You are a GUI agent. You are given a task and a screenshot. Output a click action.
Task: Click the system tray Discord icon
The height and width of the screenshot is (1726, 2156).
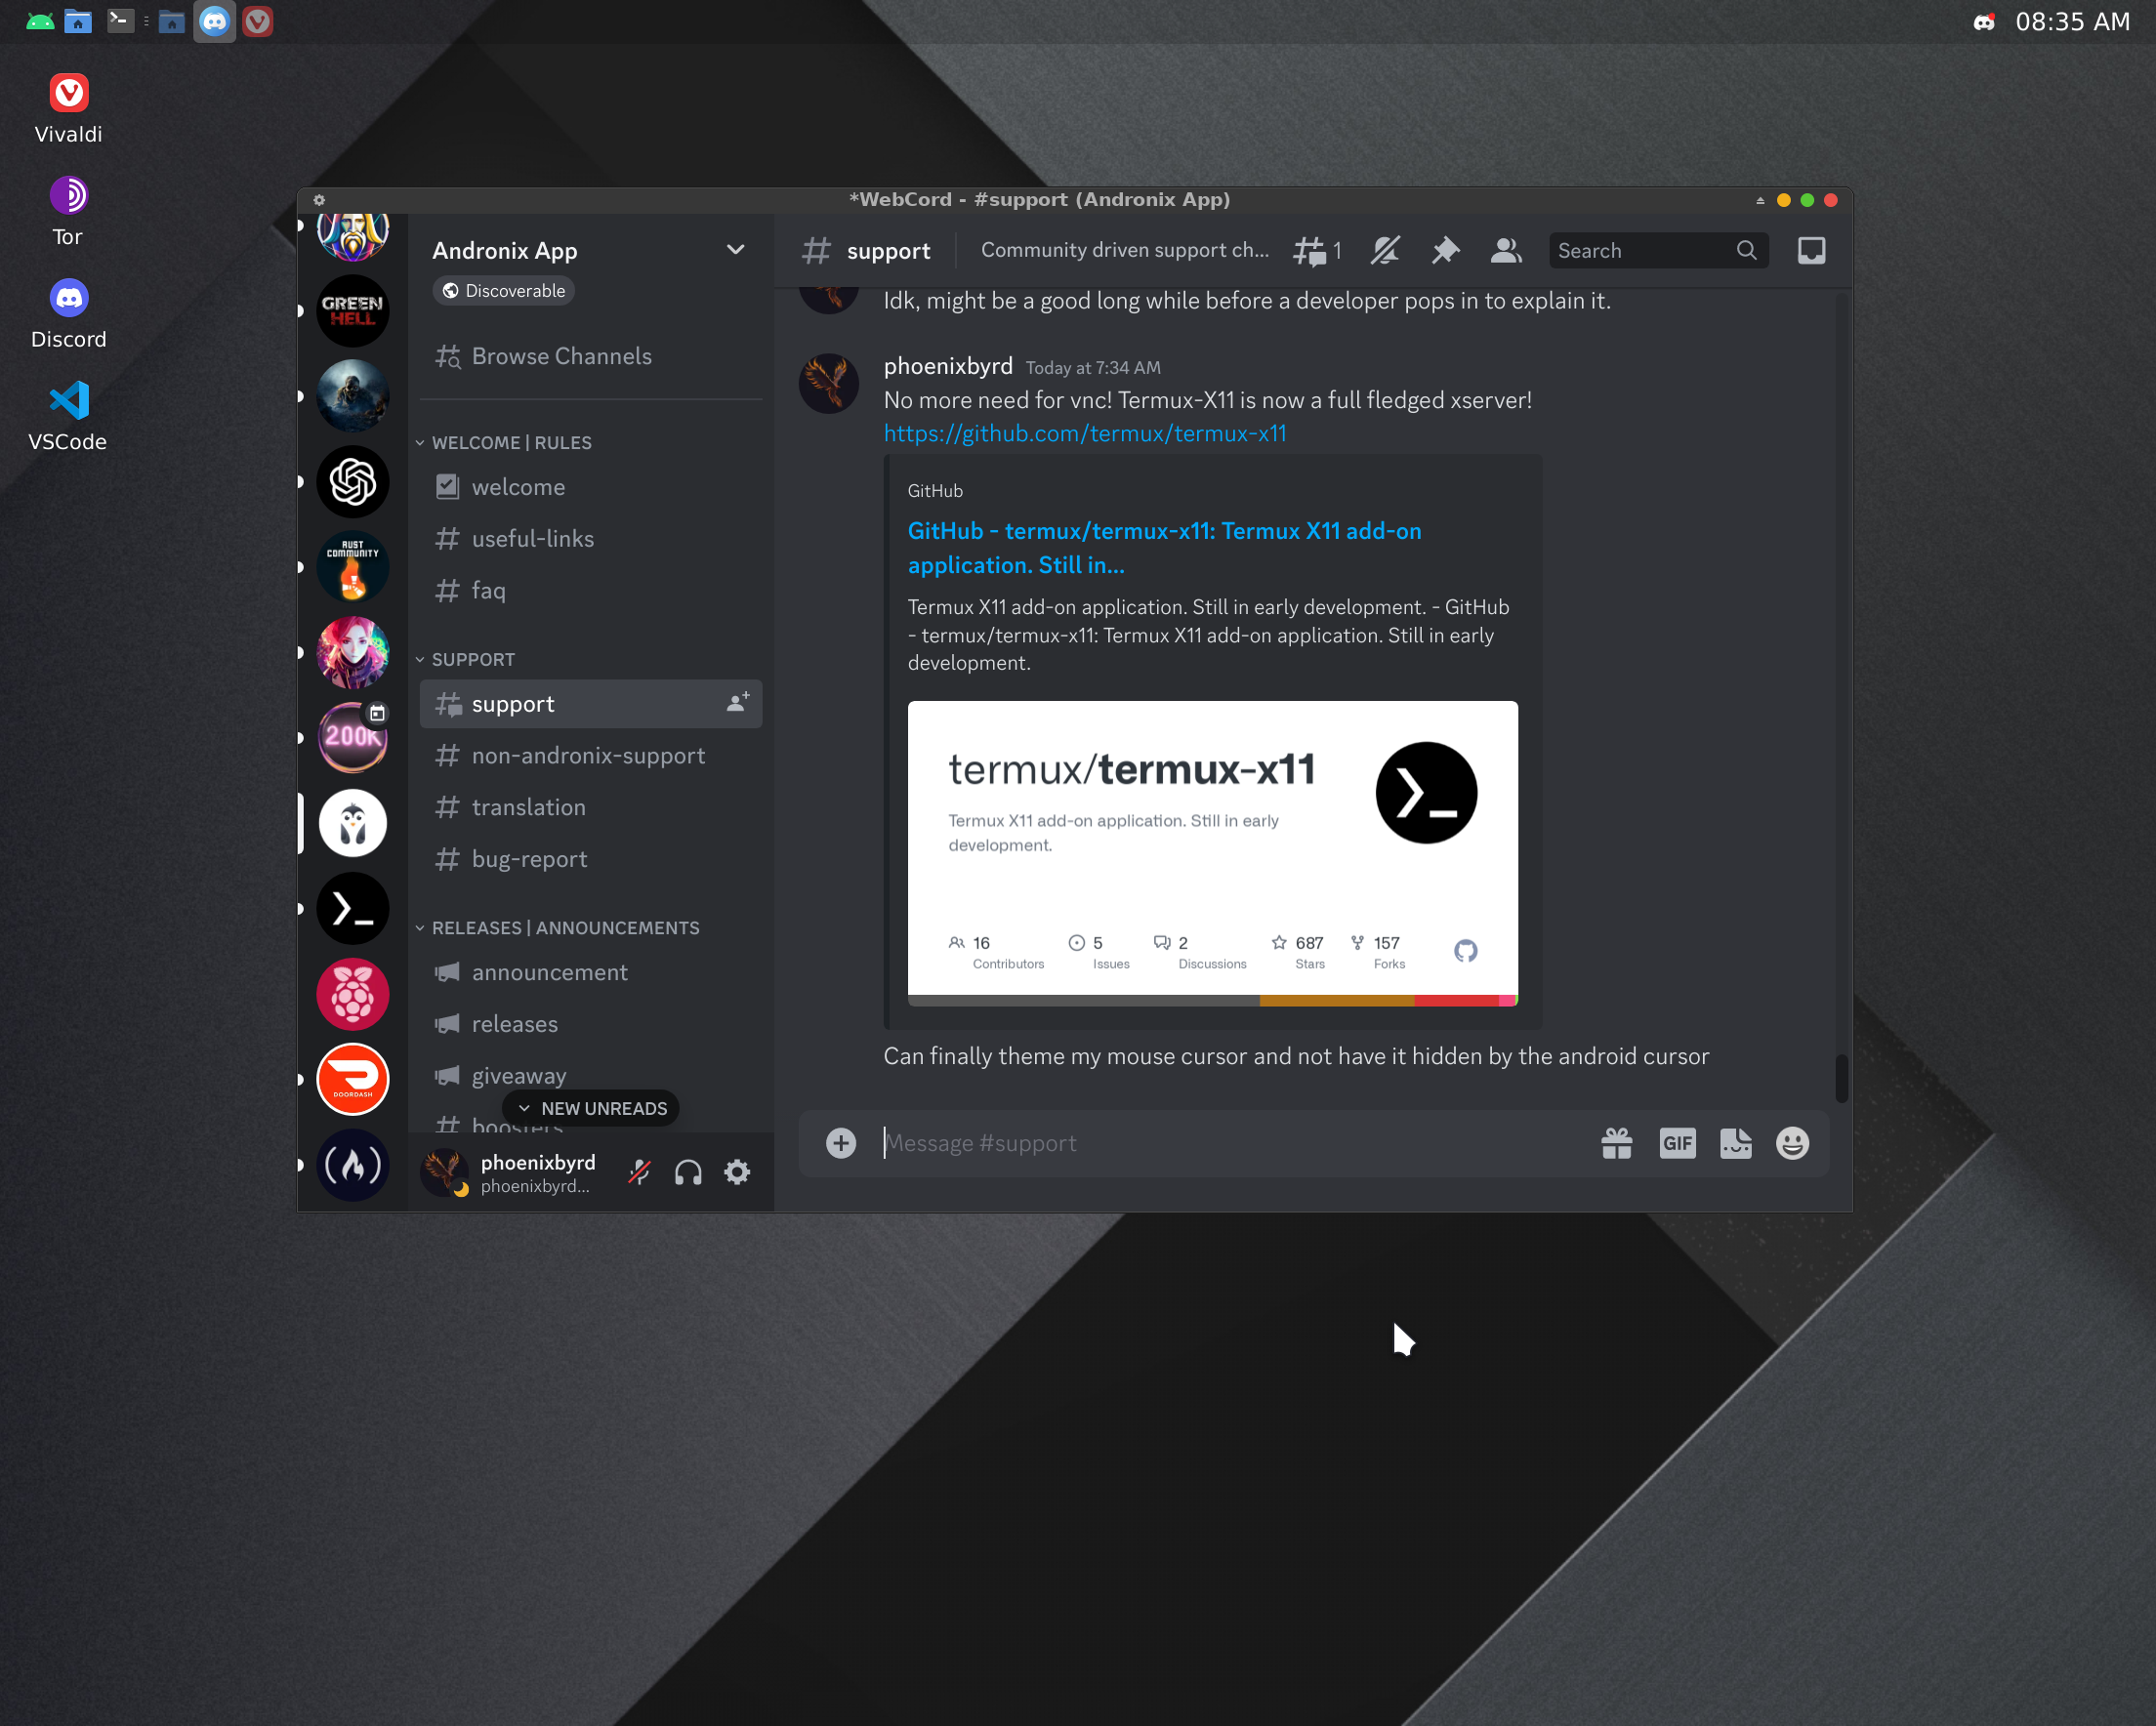click(1984, 22)
